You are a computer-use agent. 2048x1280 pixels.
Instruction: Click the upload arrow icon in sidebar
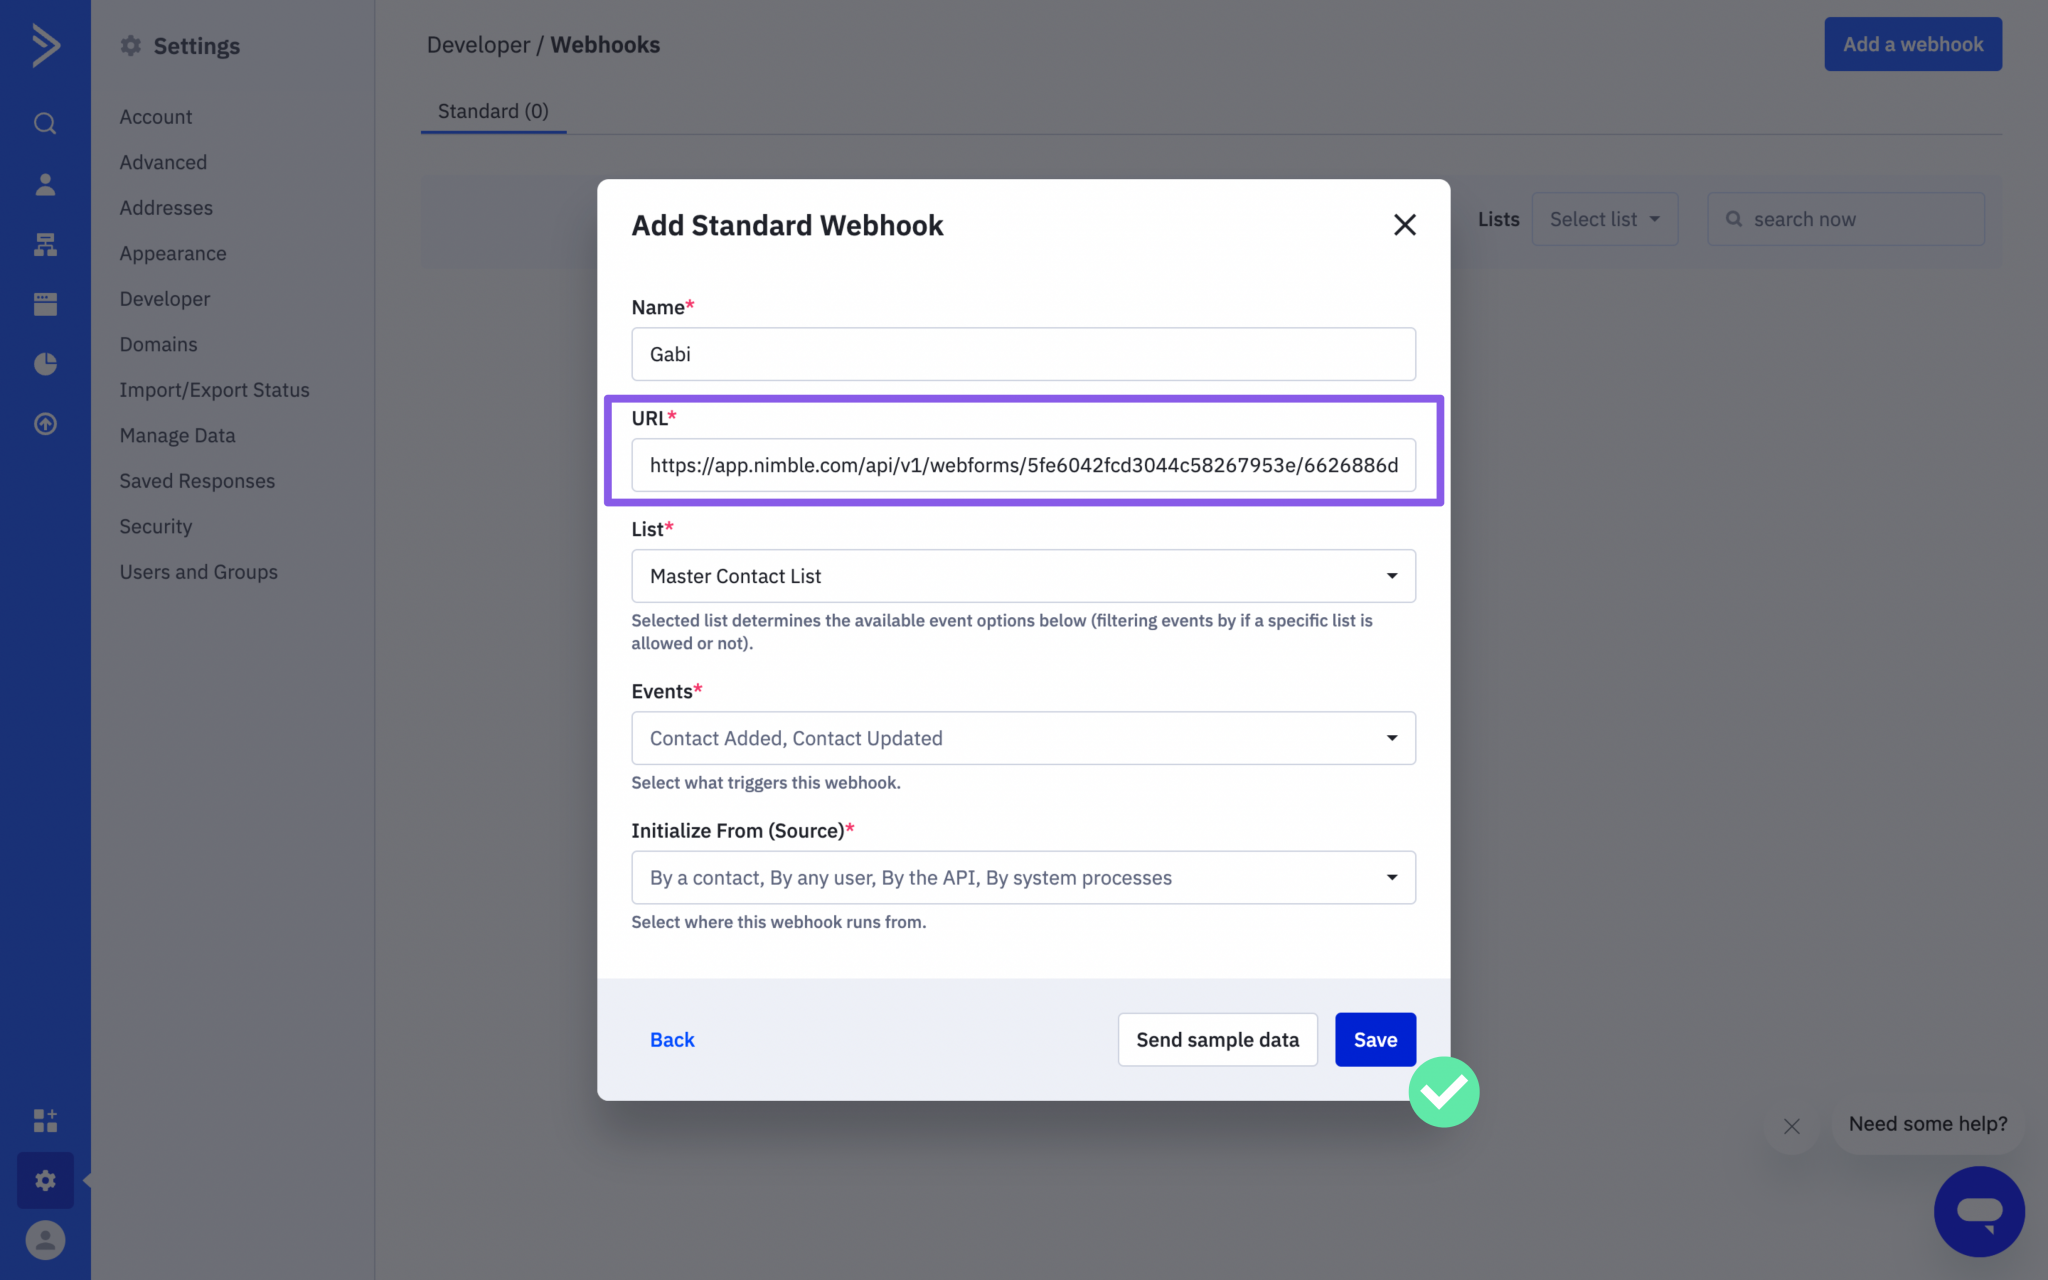45,423
